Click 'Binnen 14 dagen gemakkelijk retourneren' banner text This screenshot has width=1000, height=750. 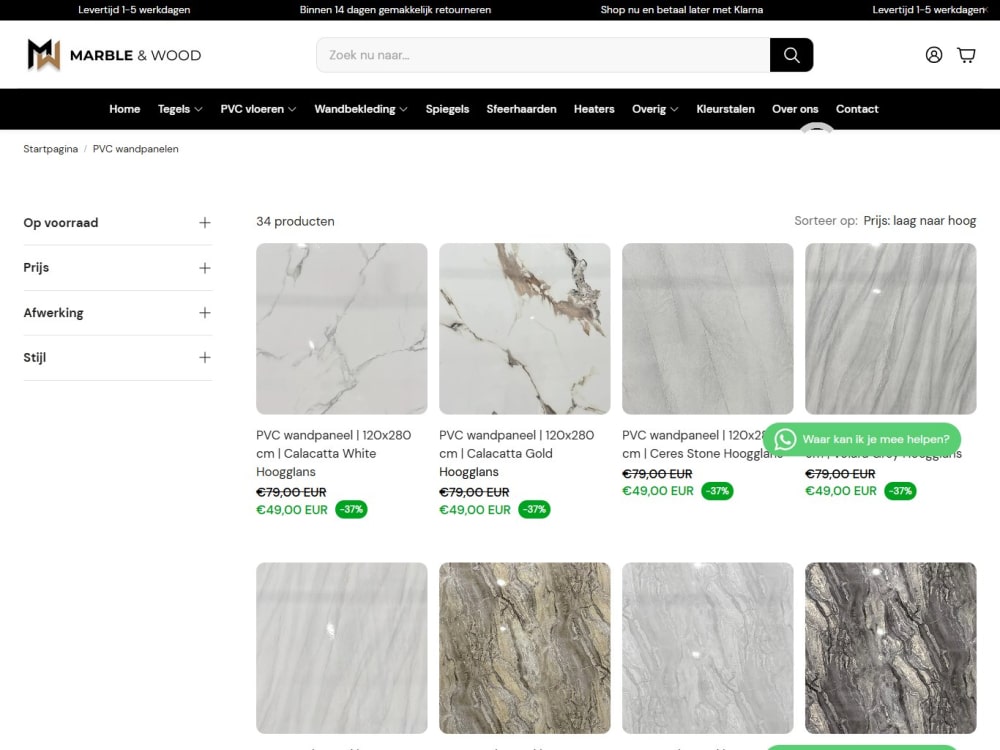point(395,10)
